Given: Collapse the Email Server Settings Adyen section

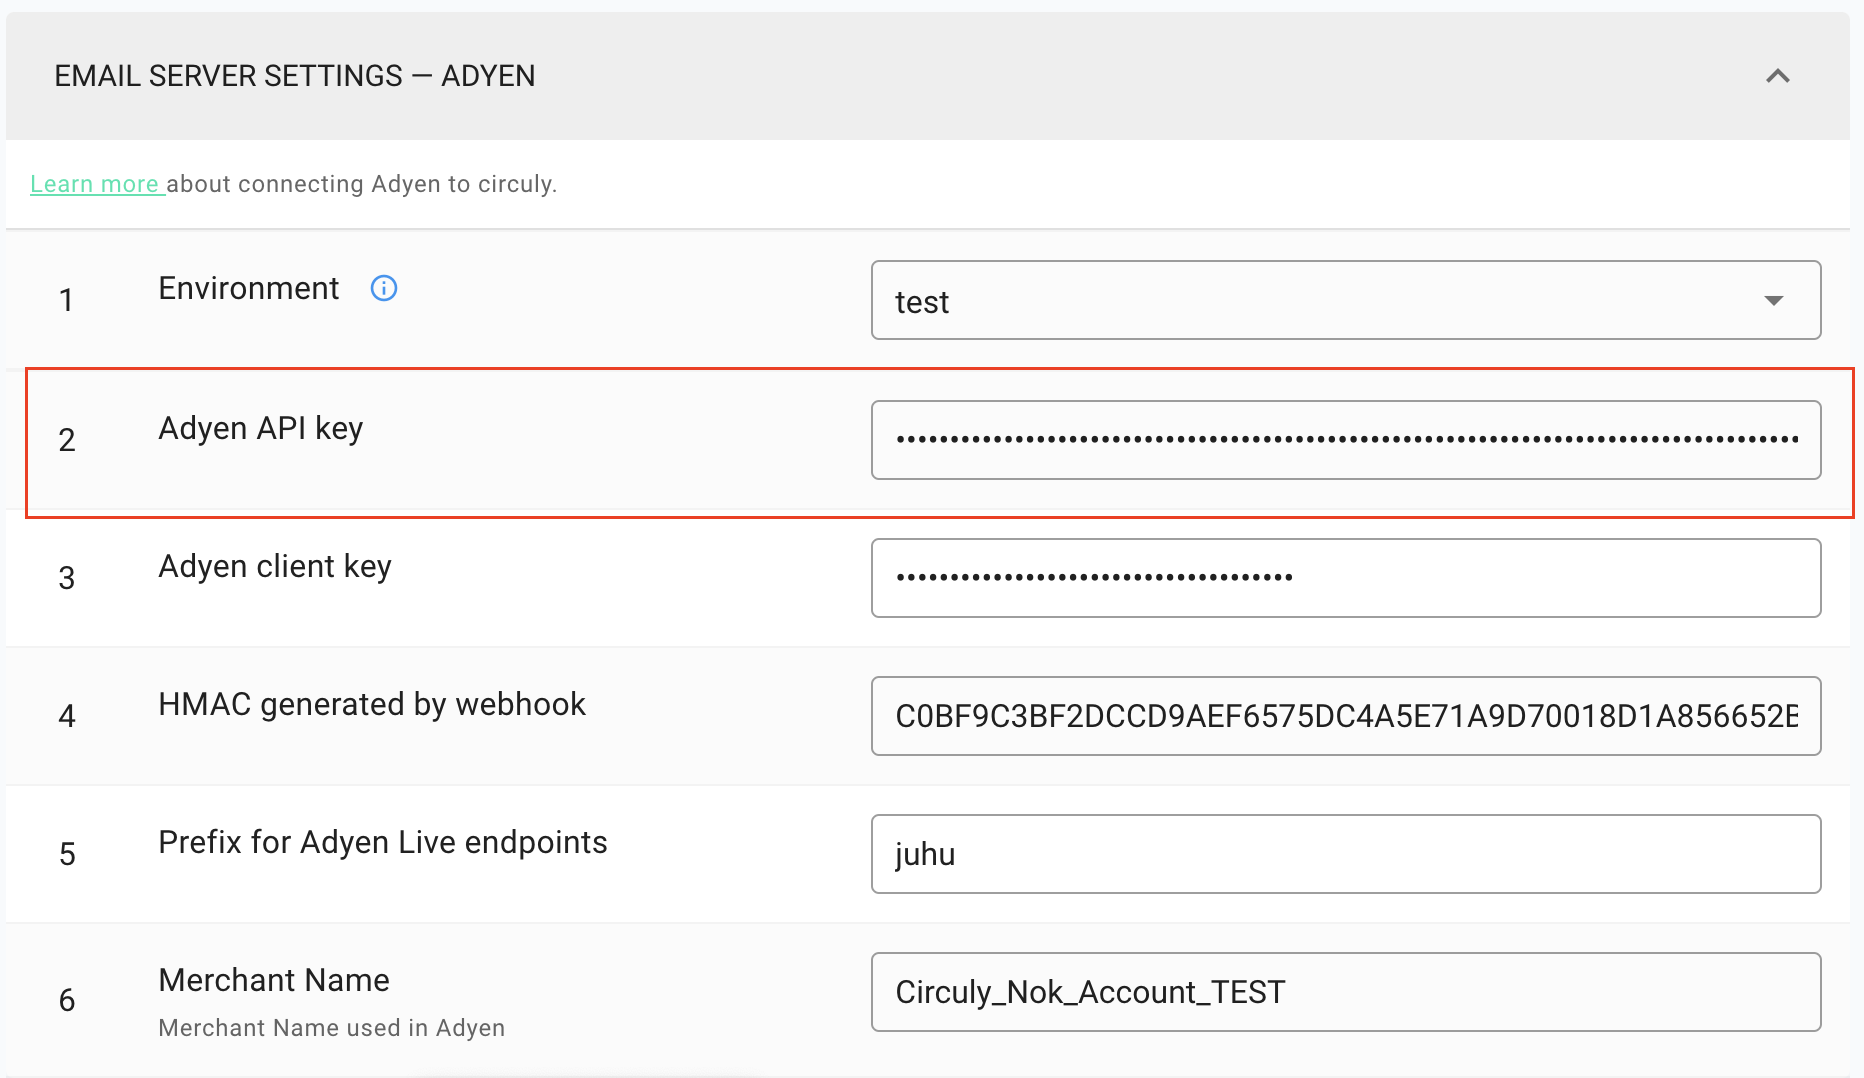Looking at the screenshot, I should coord(1777,76).
